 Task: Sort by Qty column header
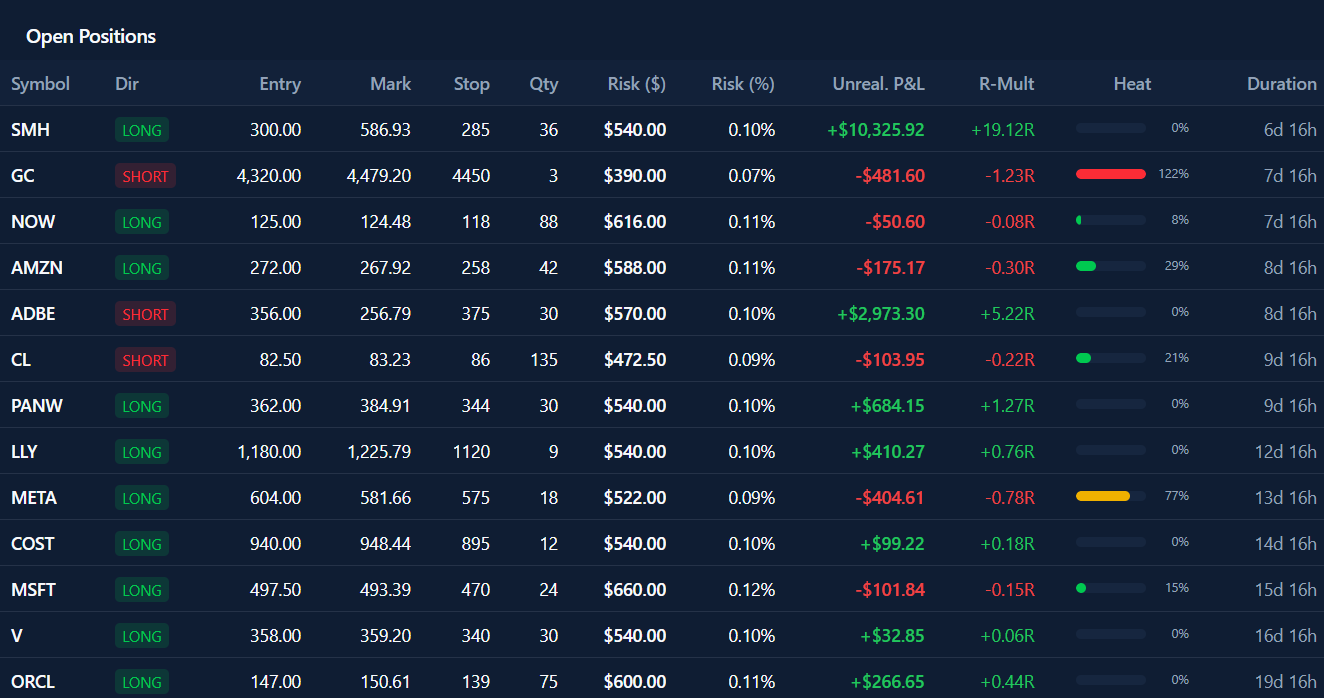point(544,84)
